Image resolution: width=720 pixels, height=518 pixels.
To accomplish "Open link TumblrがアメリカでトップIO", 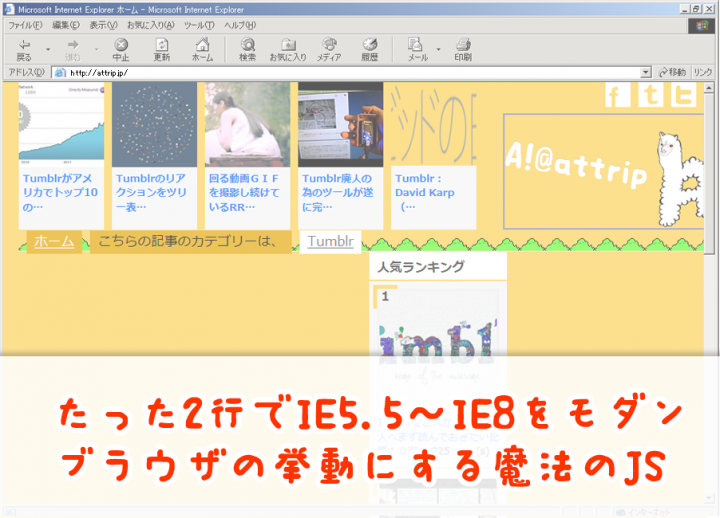I will pos(60,193).
